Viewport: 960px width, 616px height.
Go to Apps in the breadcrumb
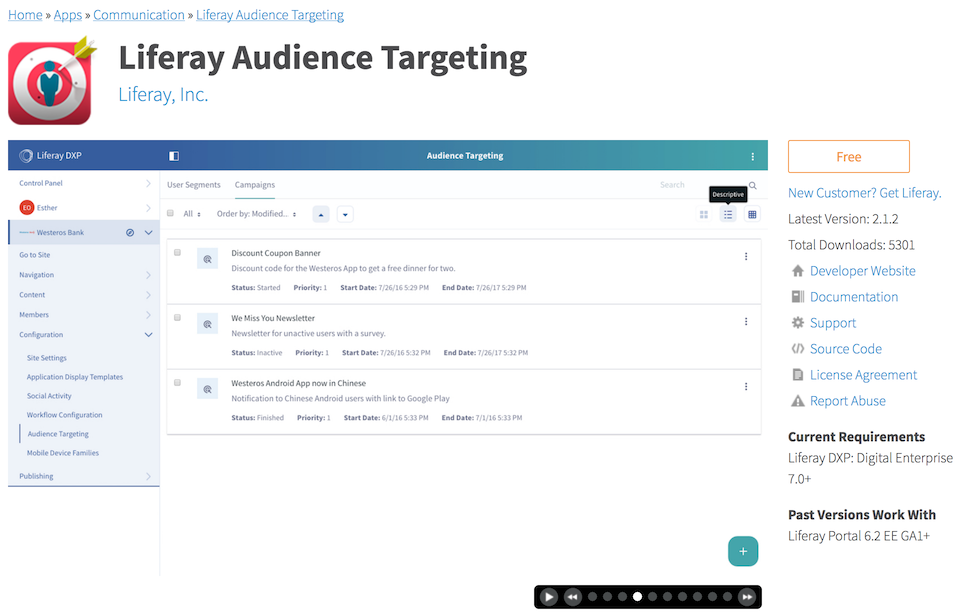coord(67,15)
